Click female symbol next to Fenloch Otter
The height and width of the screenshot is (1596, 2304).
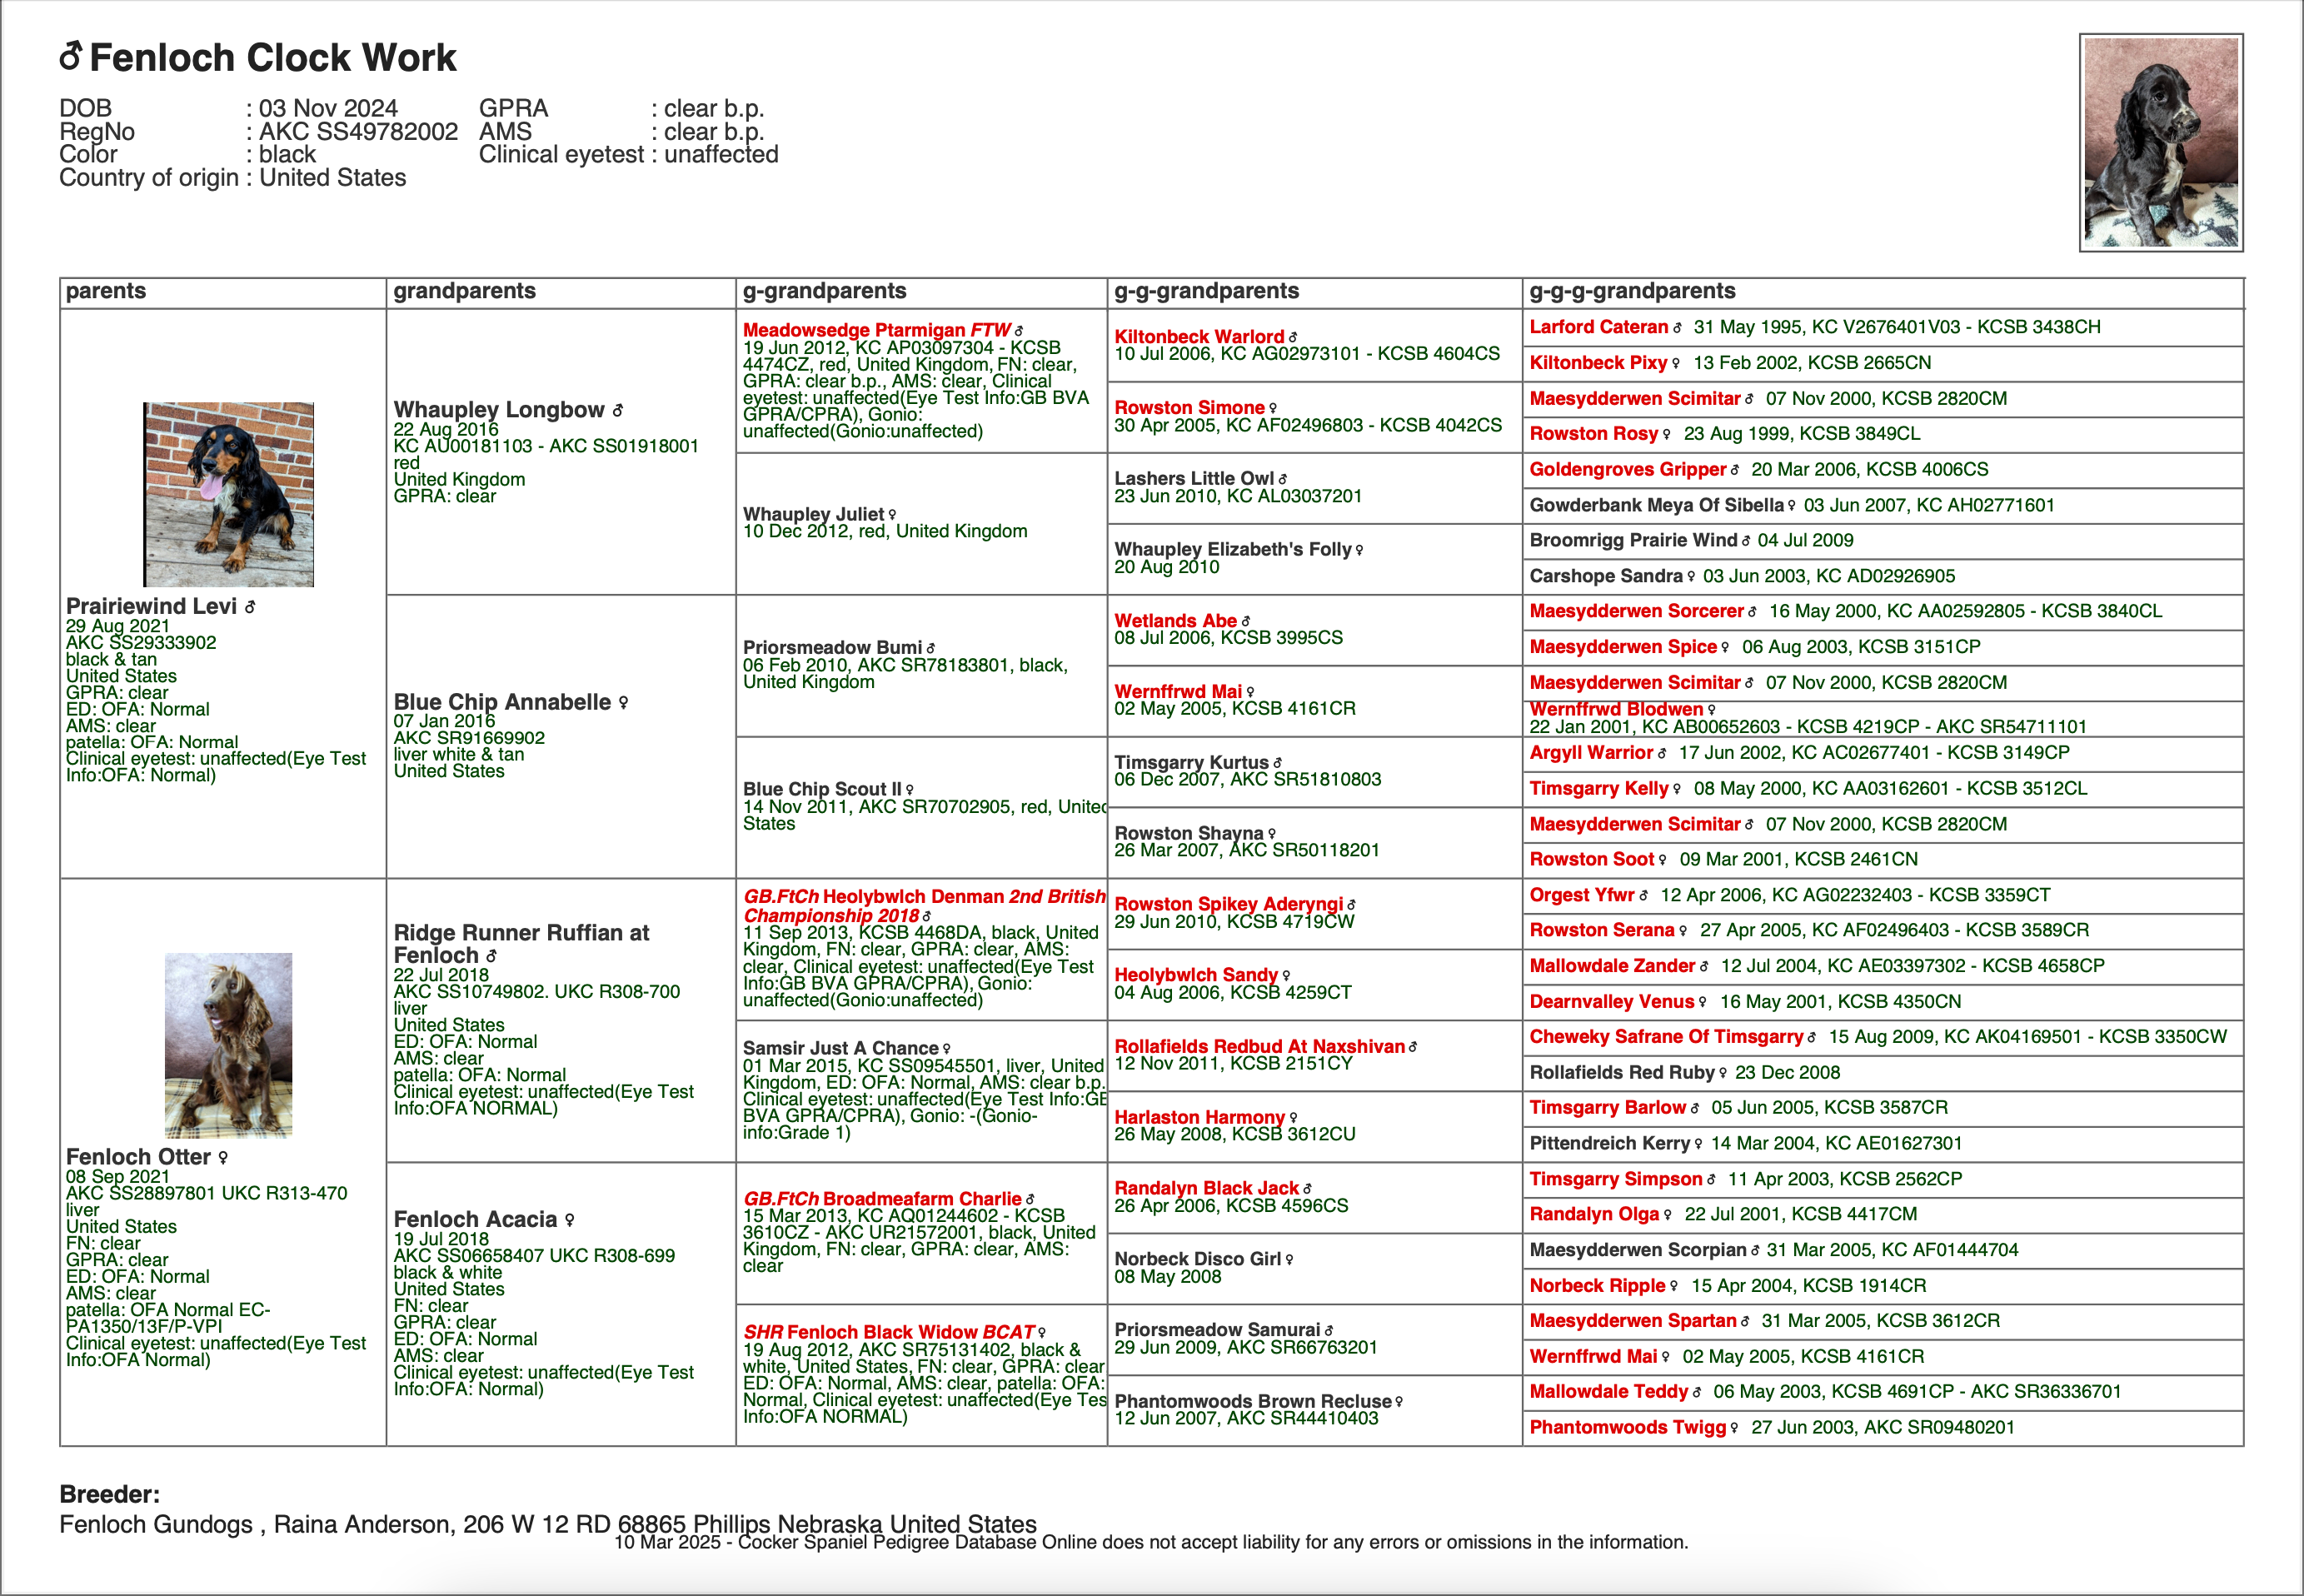[223, 1157]
